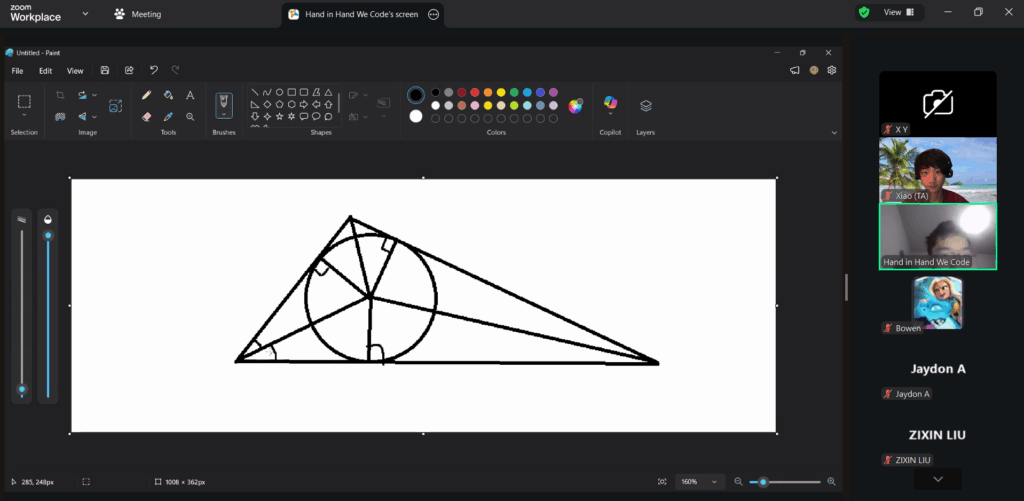Click the Magnifier tool
This screenshot has height=501, width=1024.
pos(190,116)
